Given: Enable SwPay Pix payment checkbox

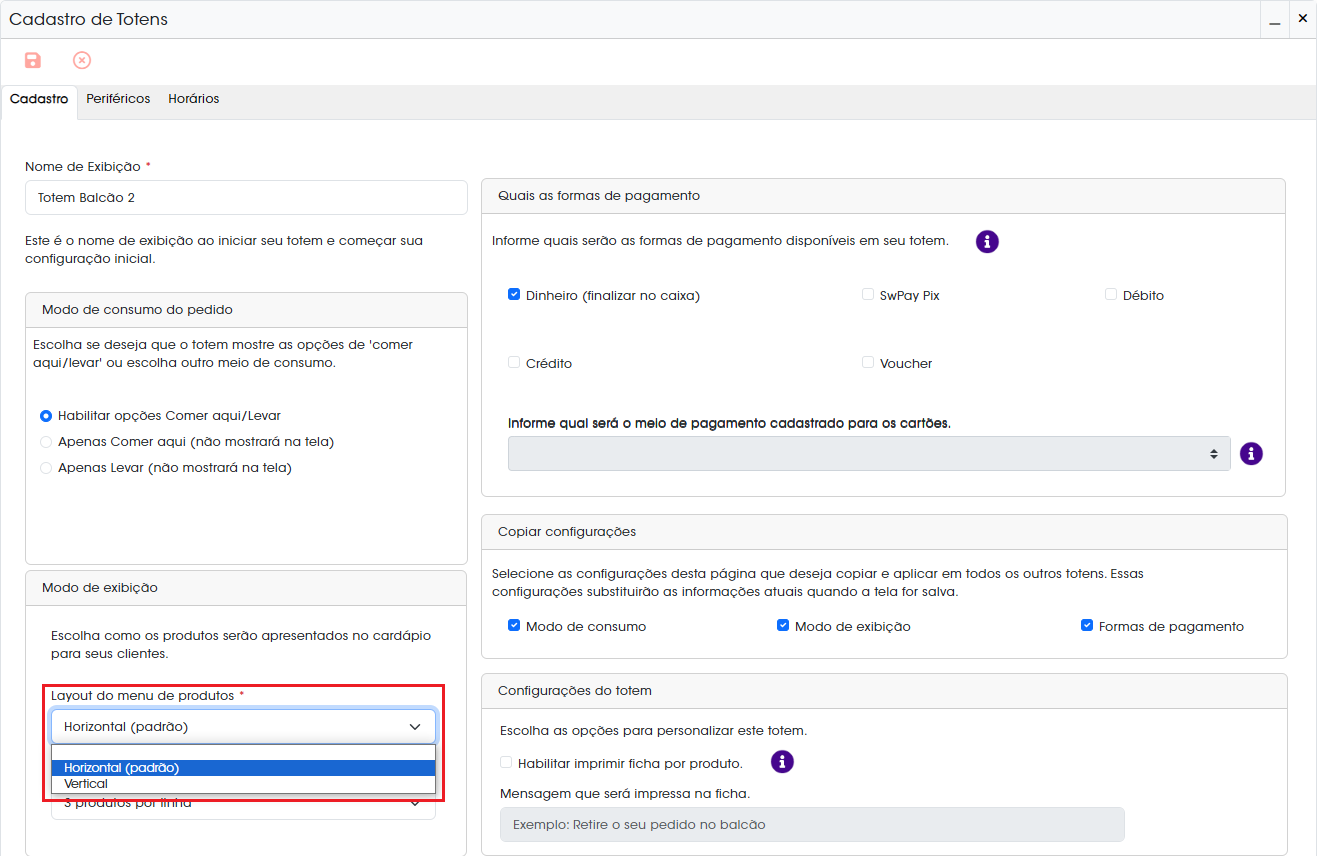Looking at the screenshot, I should [x=868, y=295].
